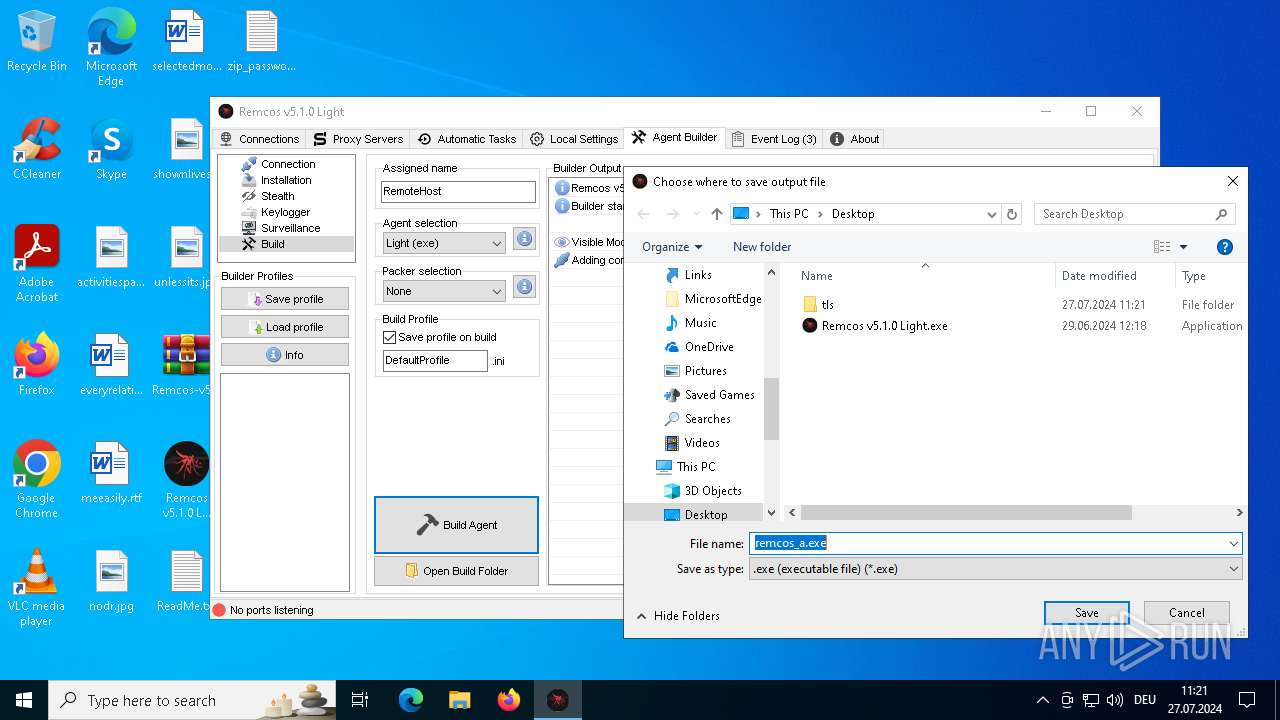Viewport: 1280px width, 720px height.
Task: Open the Save as type dropdown
Action: (x=995, y=569)
